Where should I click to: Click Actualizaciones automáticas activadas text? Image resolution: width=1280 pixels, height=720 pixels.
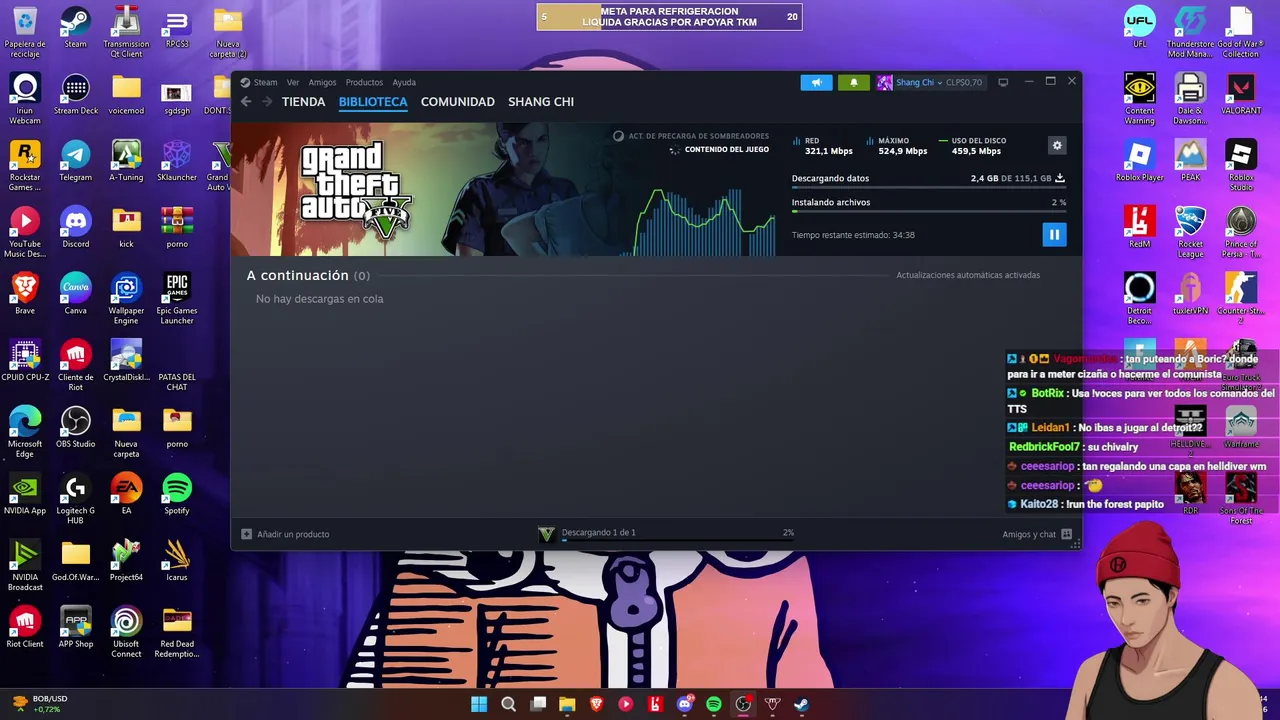click(968, 275)
